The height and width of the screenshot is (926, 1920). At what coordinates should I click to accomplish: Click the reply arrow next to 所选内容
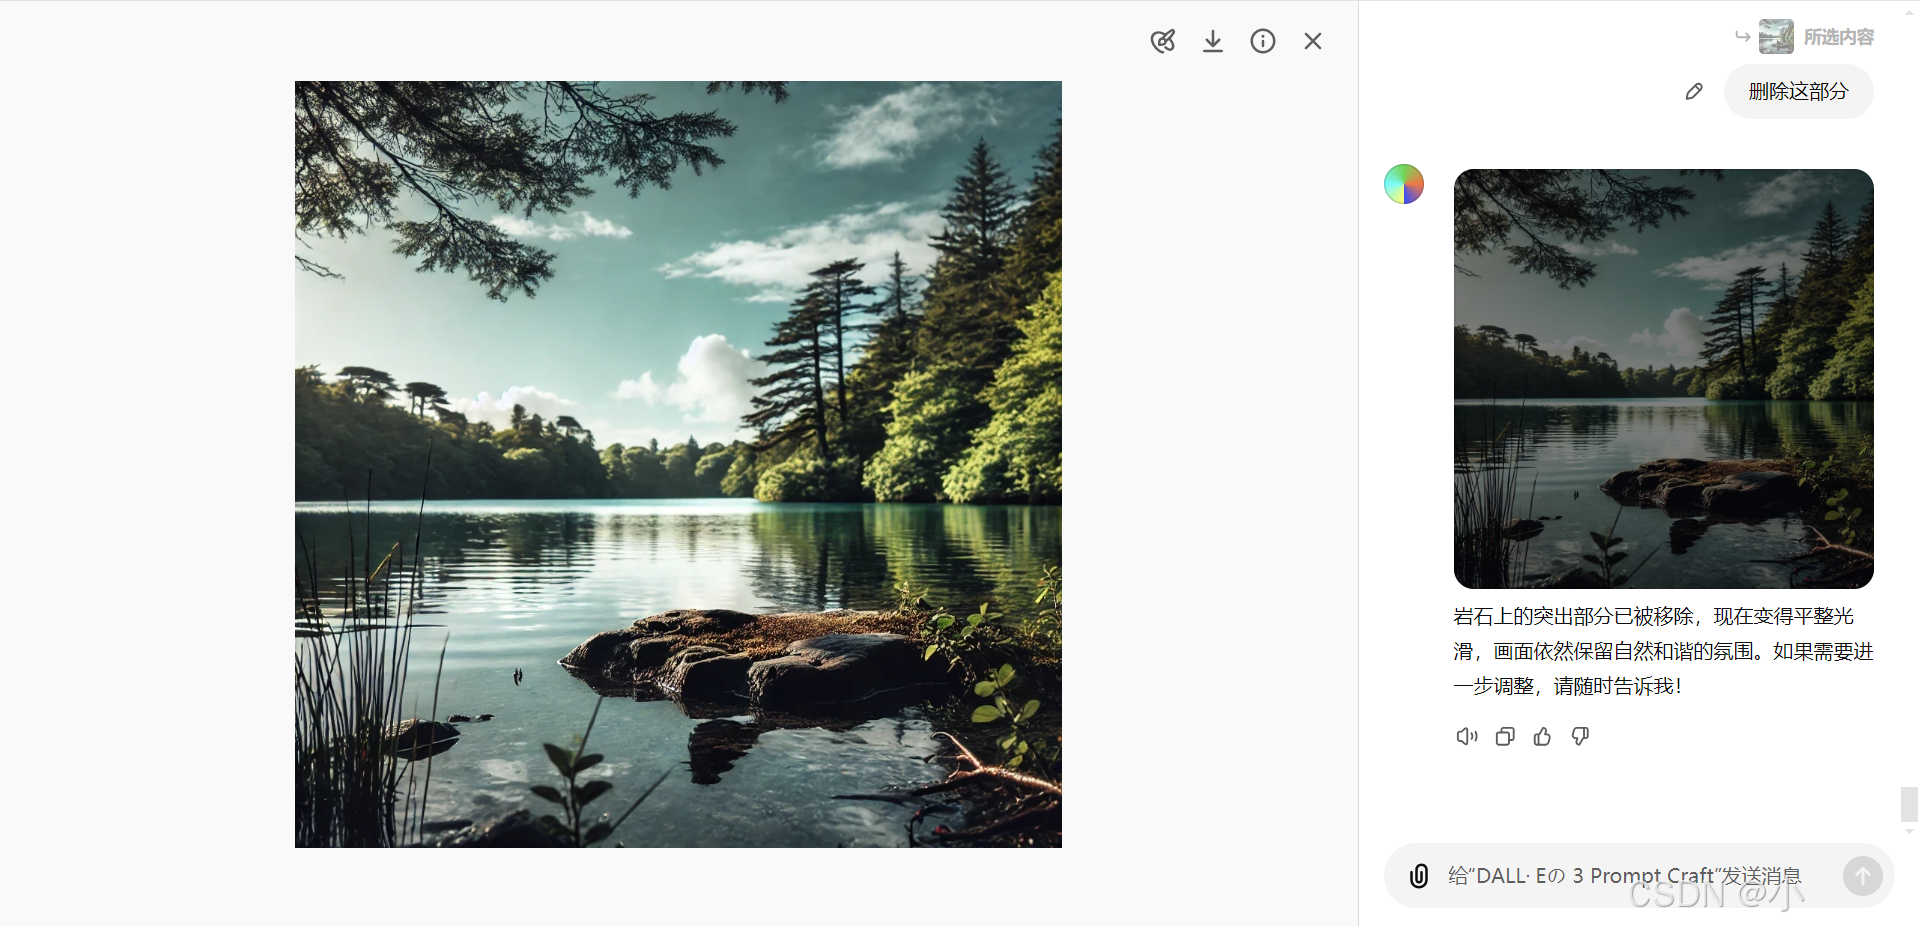tap(1742, 37)
